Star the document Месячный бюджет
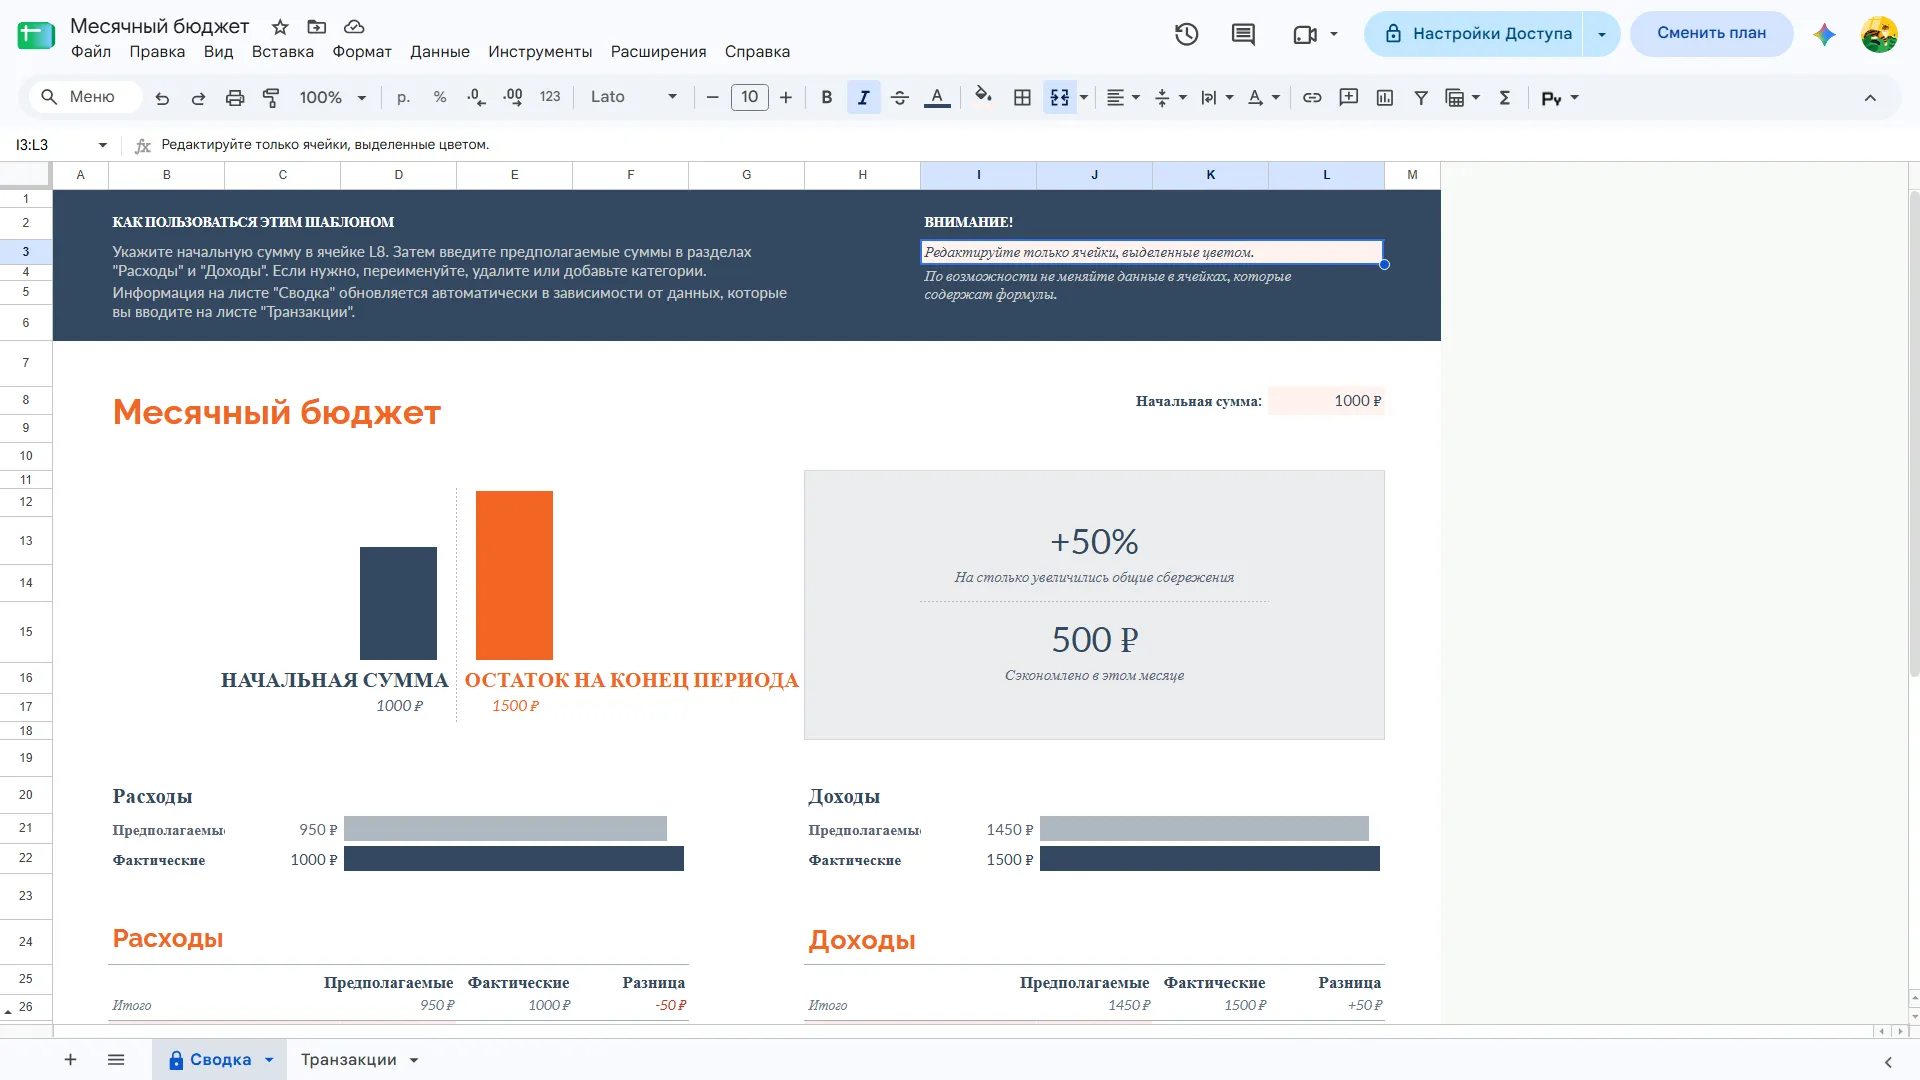Viewport: 1920px width, 1080px height. coord(281,27)
